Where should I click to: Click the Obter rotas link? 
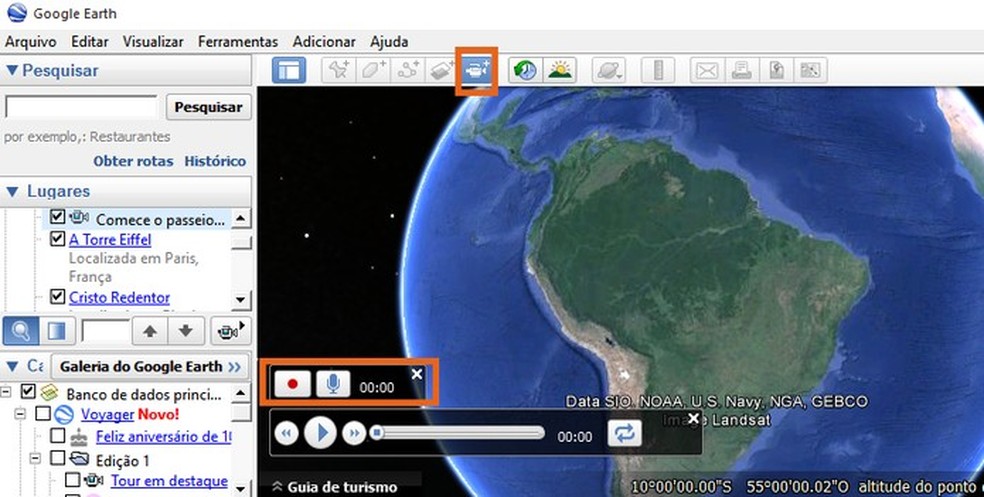[x=133, y=161]
